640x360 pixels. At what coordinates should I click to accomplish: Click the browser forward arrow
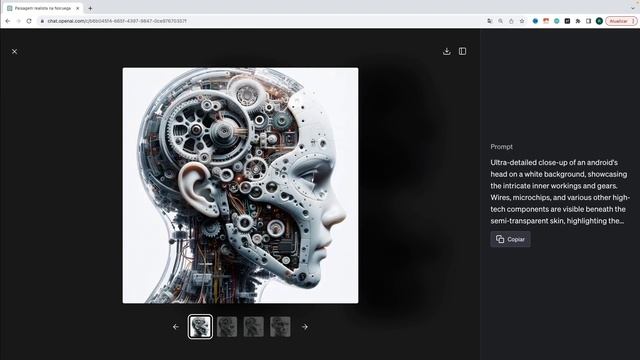(x=18, y=21)
